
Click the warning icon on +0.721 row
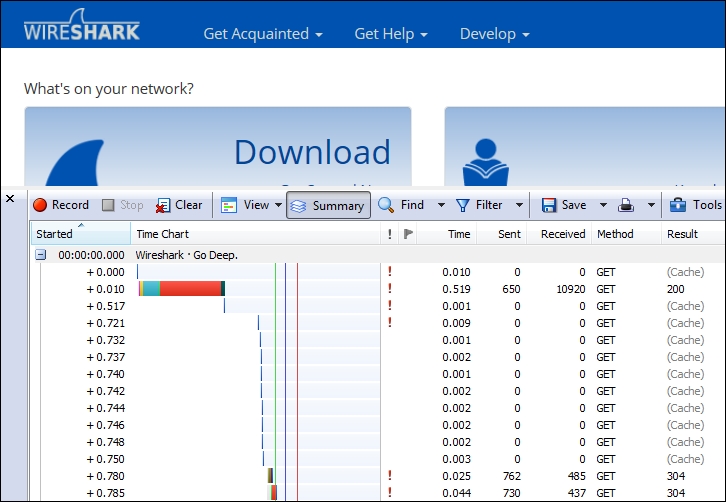pos(390,322)
